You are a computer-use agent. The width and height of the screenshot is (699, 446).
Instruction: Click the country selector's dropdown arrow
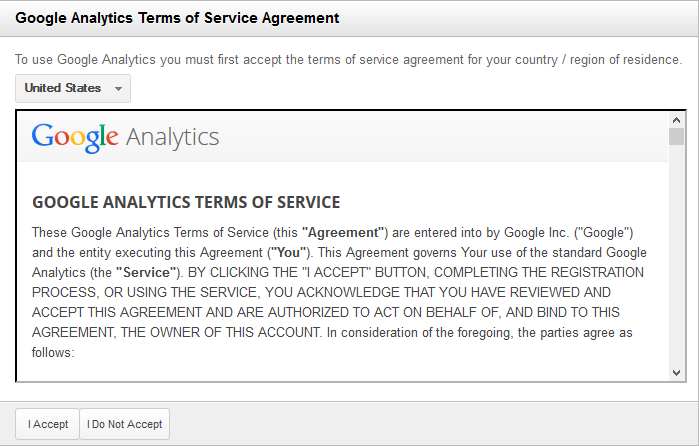point(119,89)
